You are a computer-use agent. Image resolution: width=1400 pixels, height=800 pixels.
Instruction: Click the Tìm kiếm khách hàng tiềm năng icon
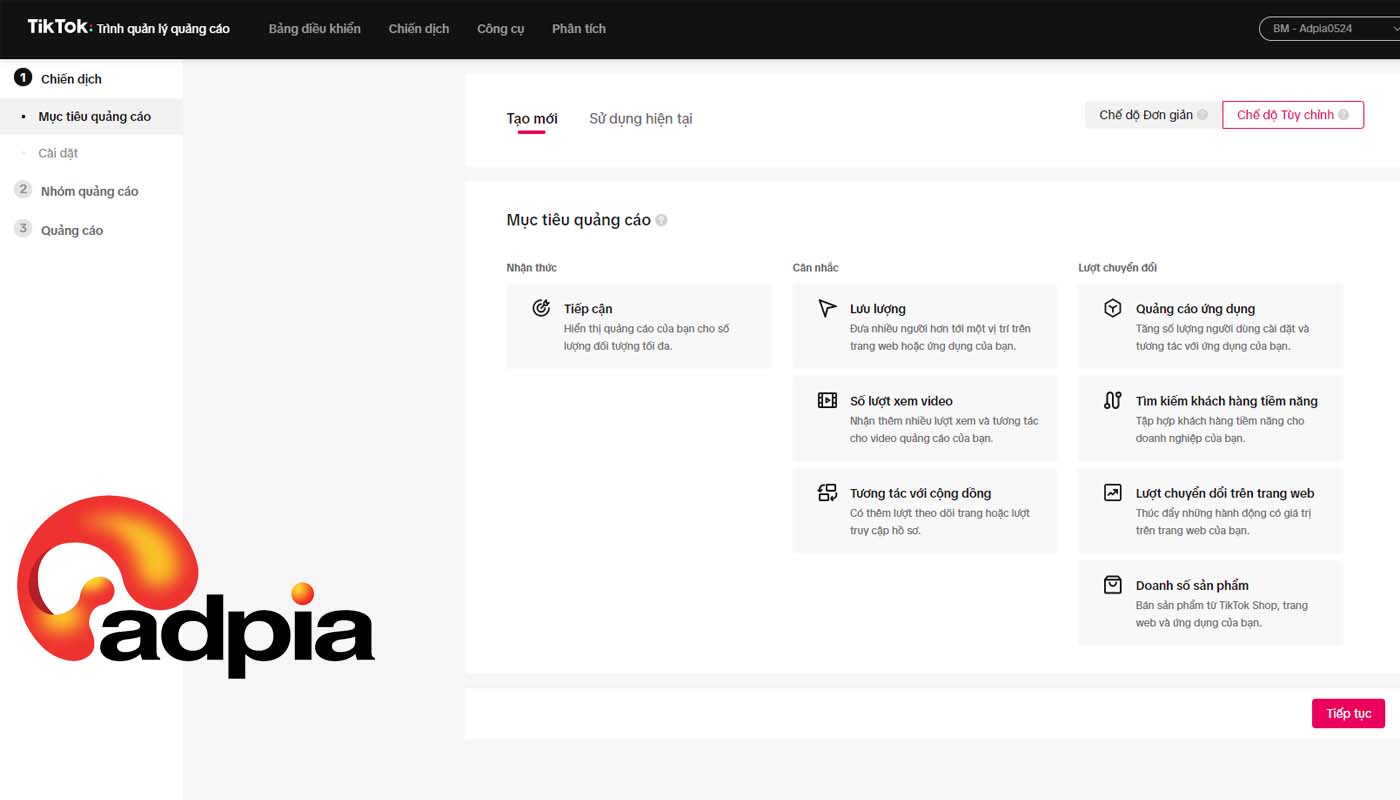(x=1113, y=400)
